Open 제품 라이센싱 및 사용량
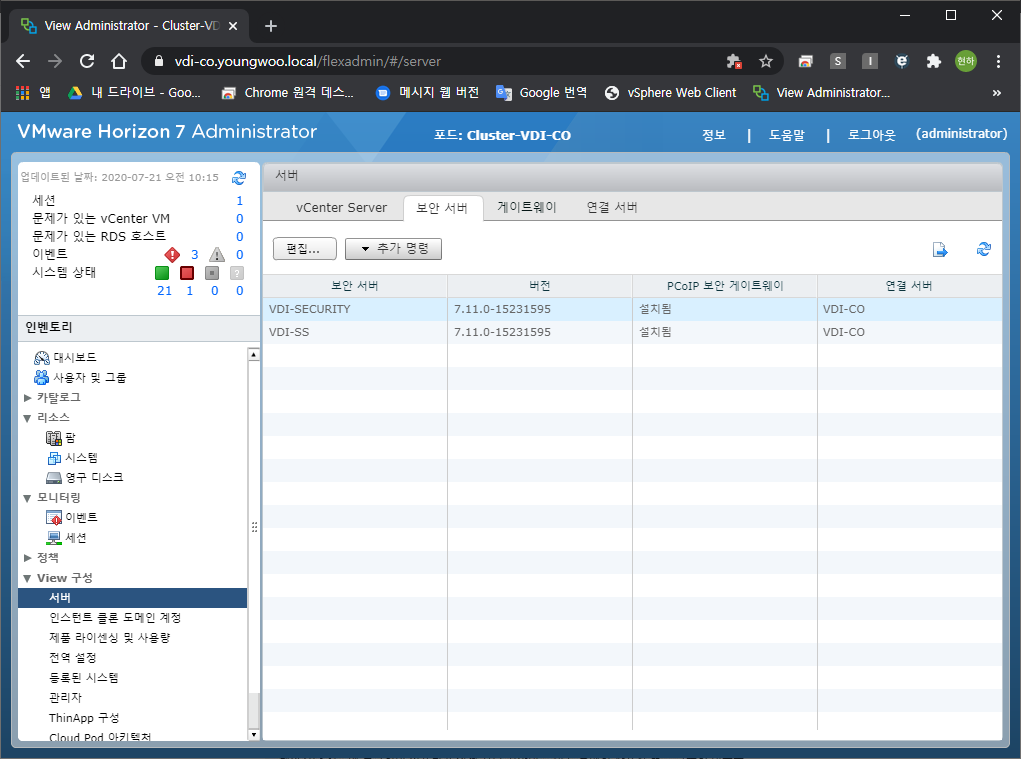The height and width of the screenshot is (759, 1021). (x=109, y=638)
